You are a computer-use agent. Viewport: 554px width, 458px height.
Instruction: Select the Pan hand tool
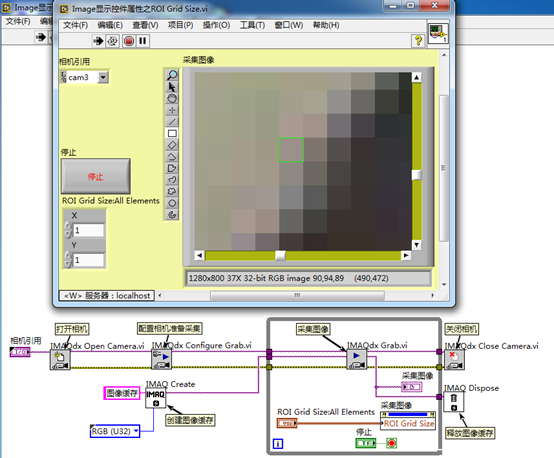(172, 98)
